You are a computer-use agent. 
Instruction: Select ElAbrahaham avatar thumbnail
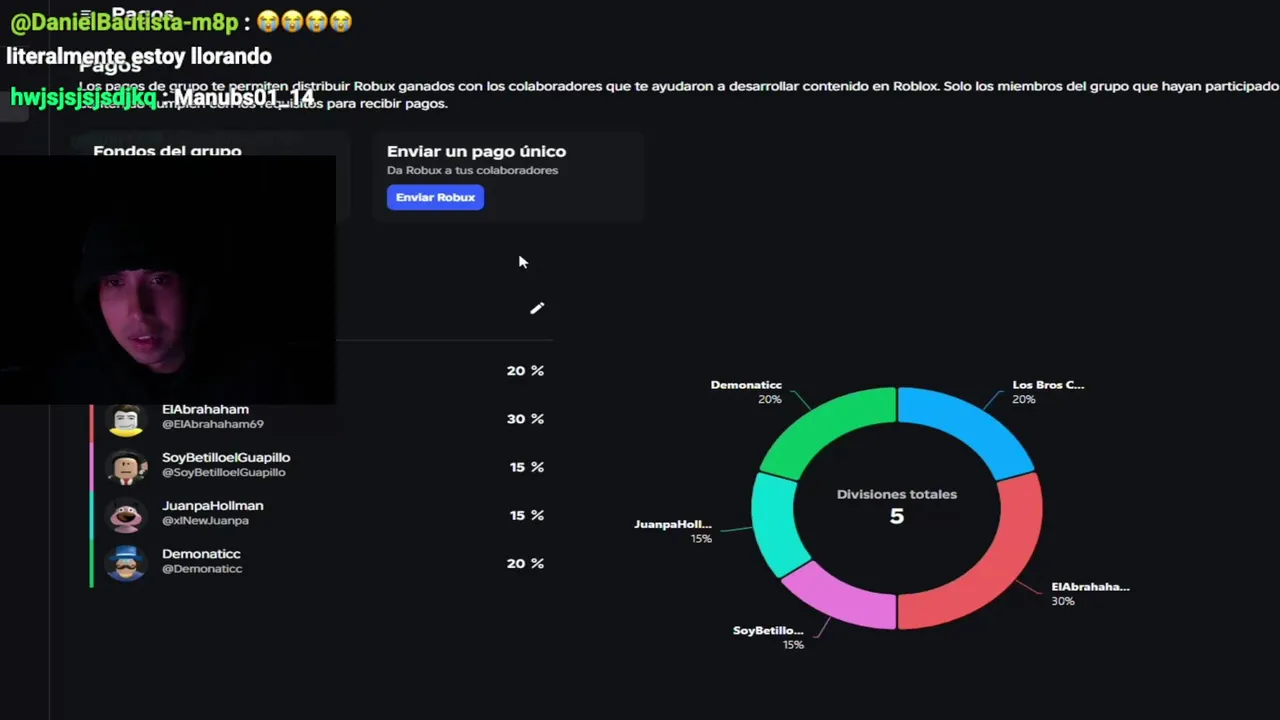tap(126, 420)
